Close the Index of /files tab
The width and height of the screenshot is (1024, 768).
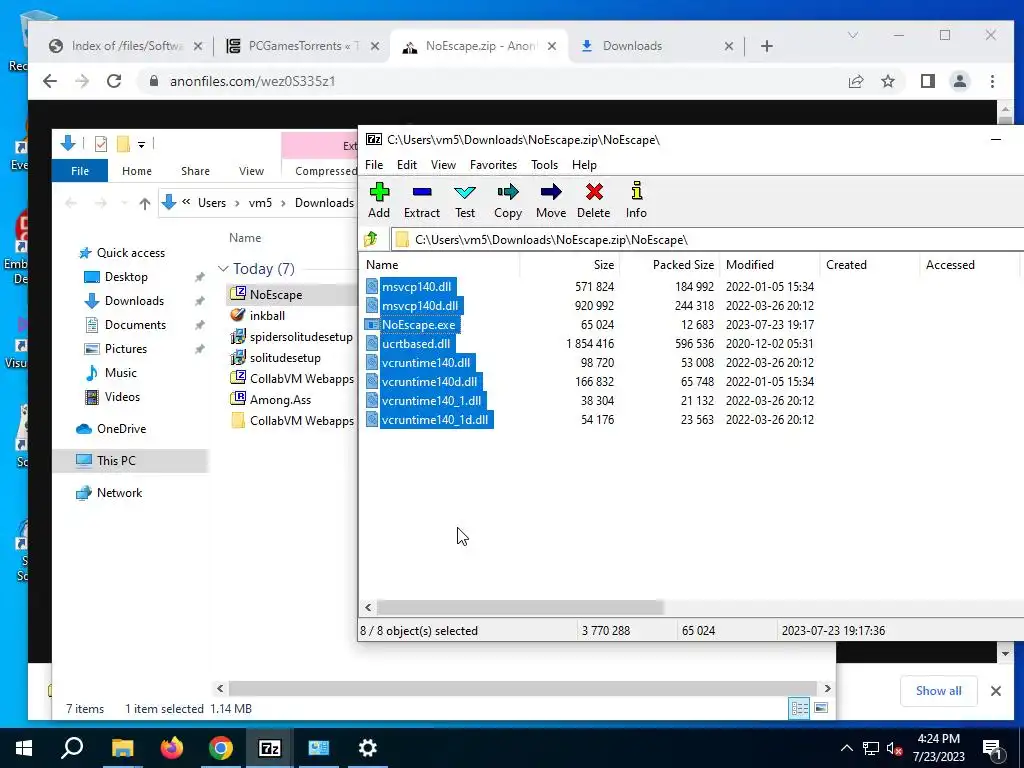pos(198,46)
